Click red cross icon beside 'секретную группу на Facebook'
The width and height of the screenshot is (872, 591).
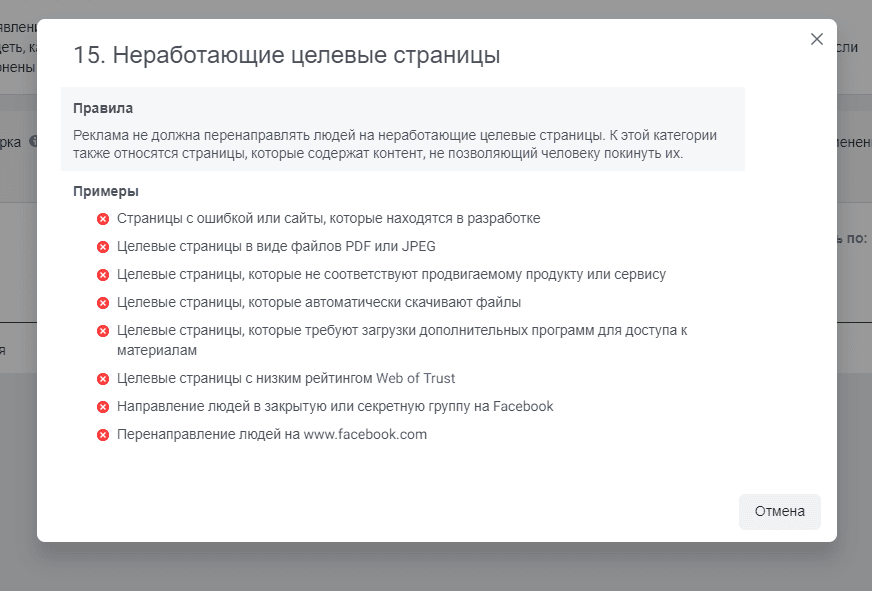click(103, 407)
